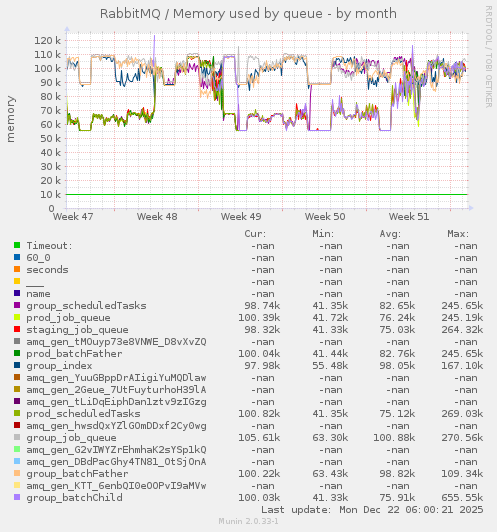Click the yellow-green prod_job_queue swatch
497x532 pixels.
tap(17, 317)
